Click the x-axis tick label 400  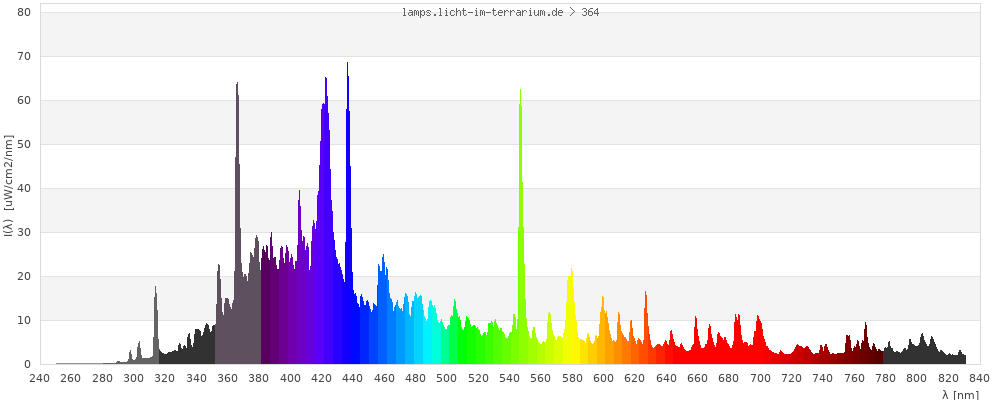point(290,378)
